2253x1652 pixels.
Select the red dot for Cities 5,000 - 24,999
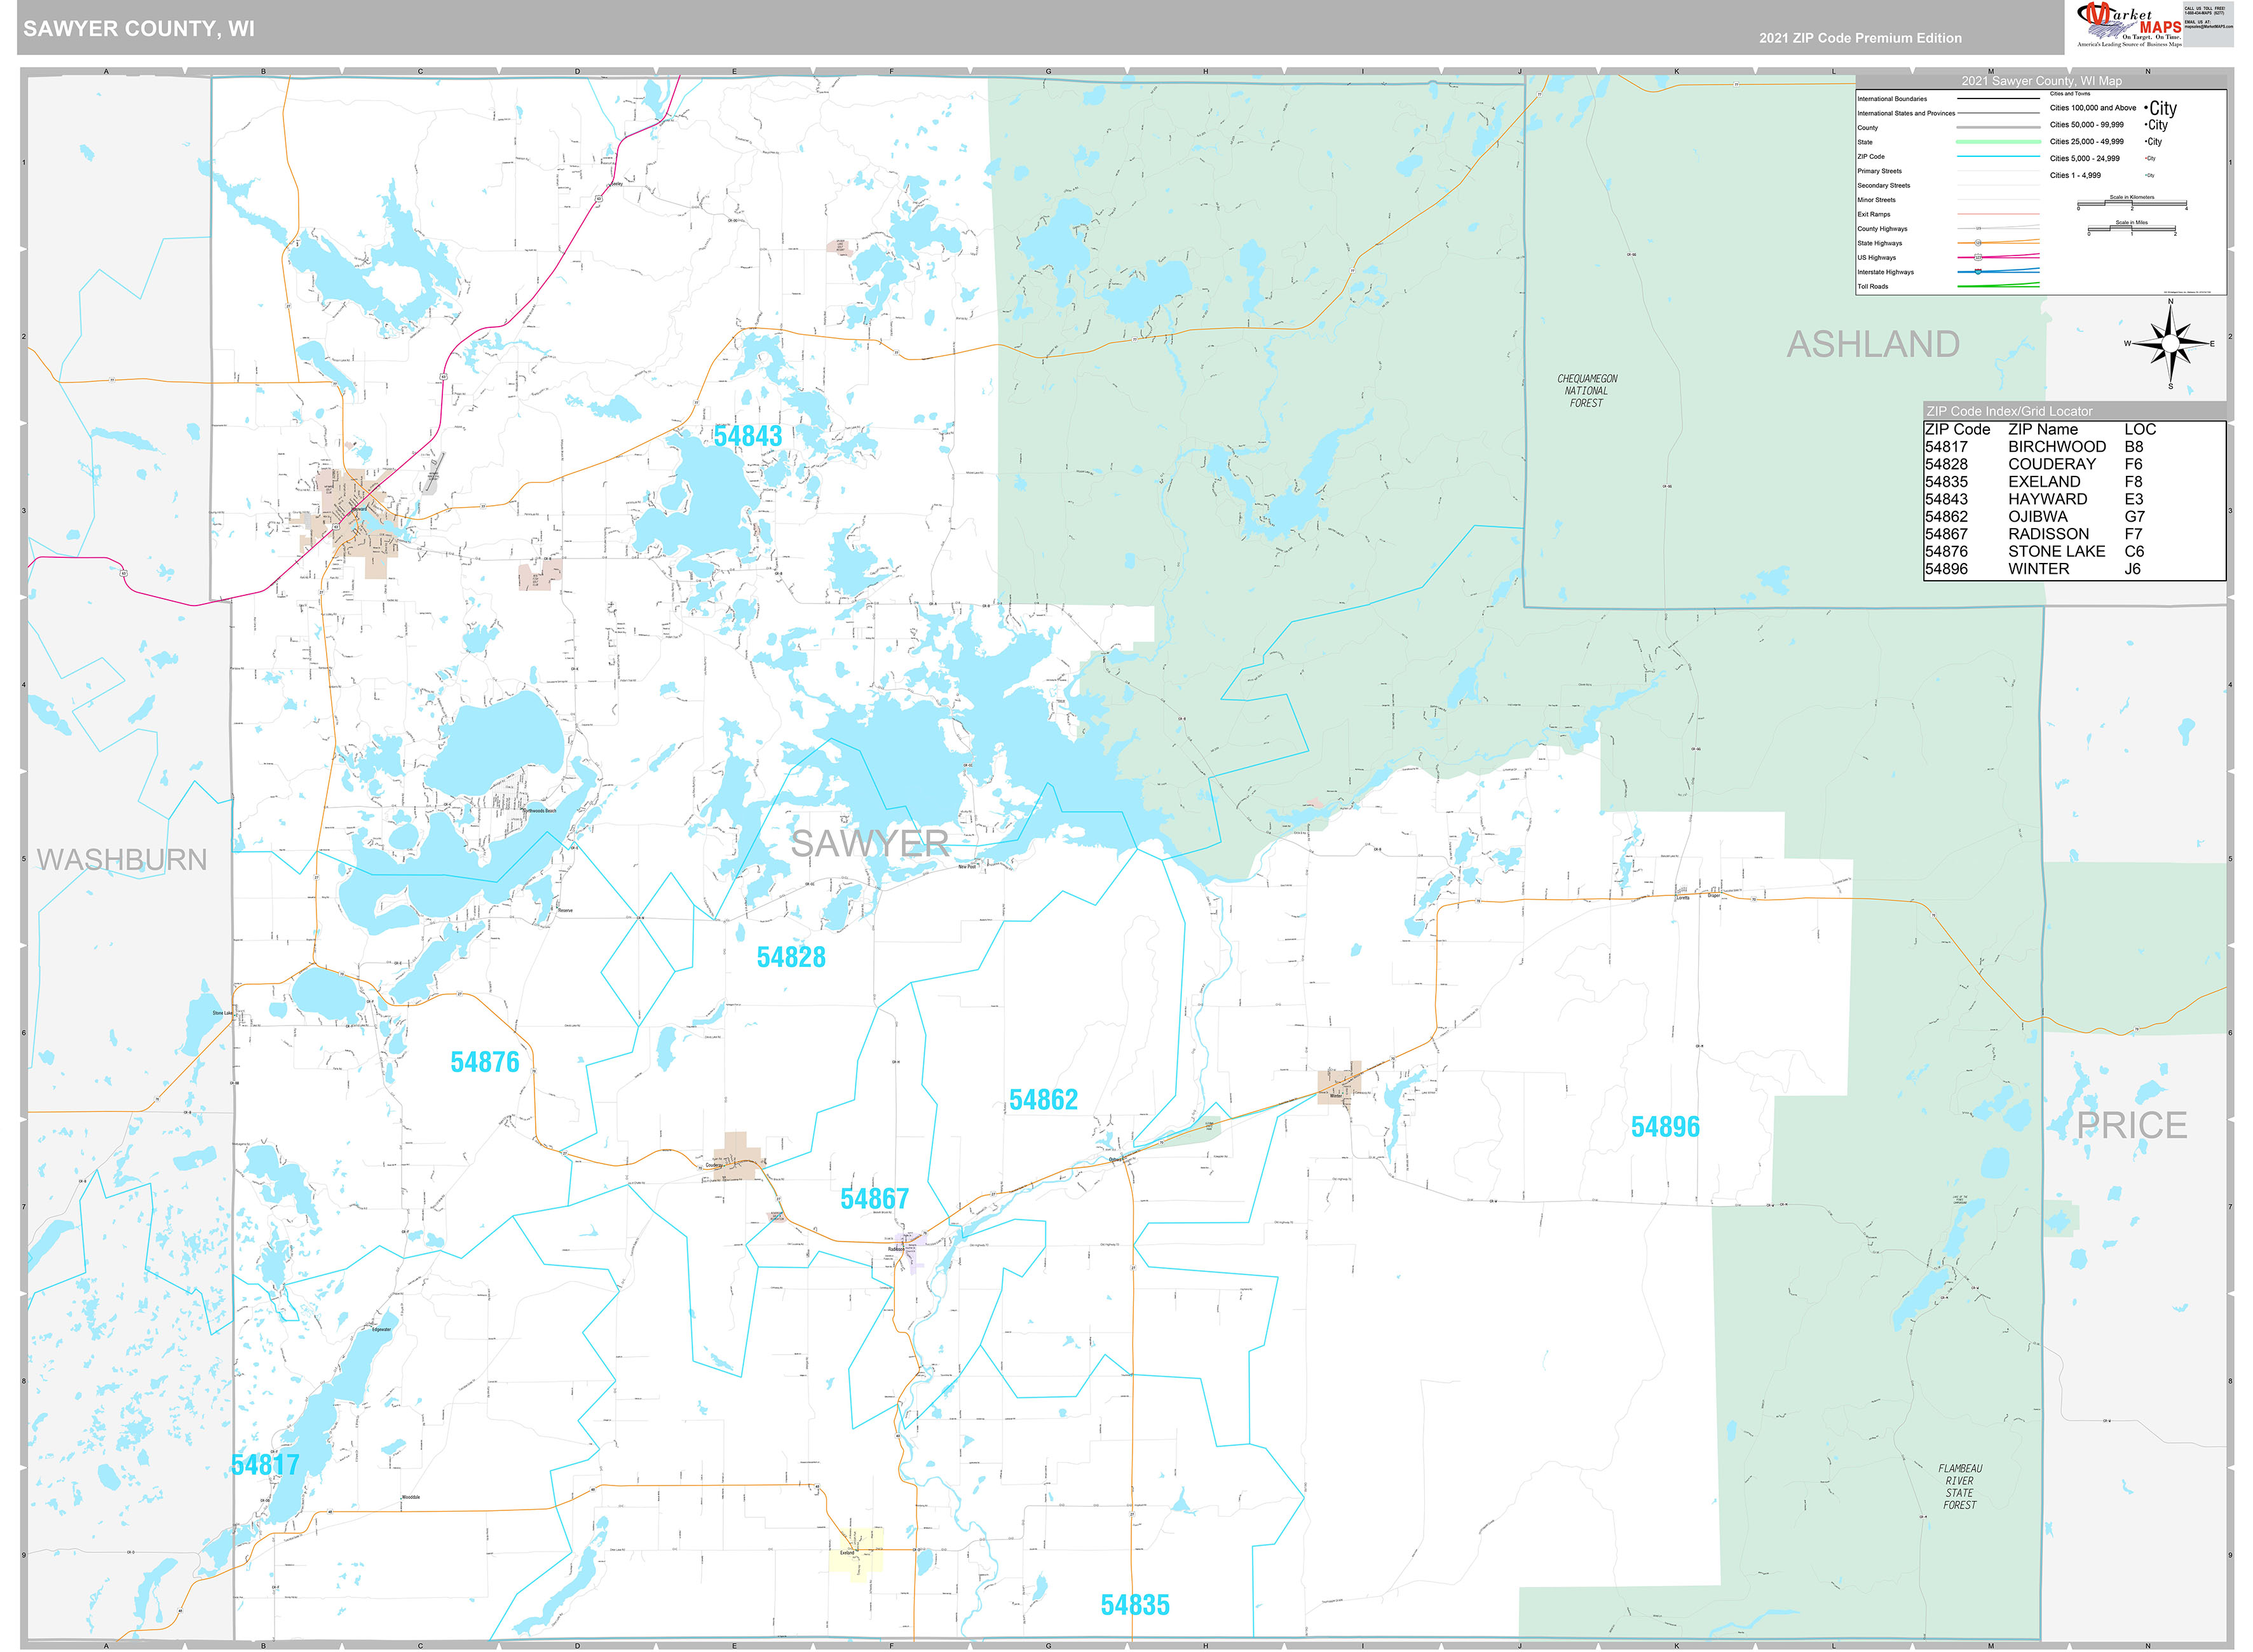point(2146,158)
